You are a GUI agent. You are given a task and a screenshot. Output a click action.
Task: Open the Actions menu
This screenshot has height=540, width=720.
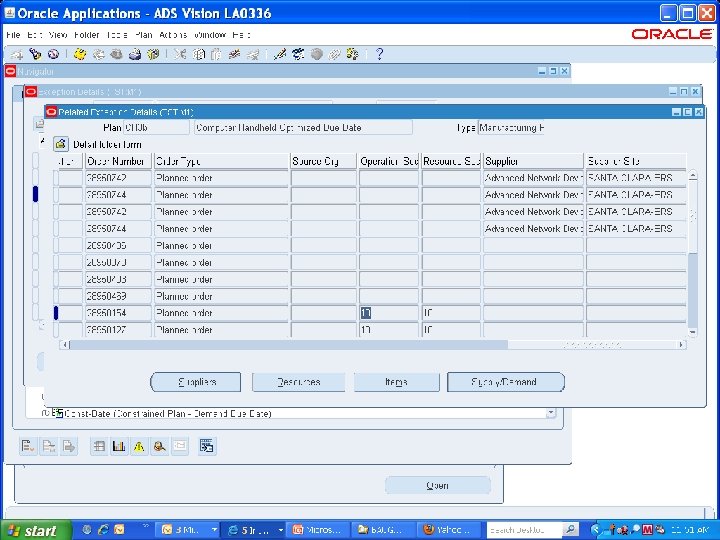tap(173, 35)
